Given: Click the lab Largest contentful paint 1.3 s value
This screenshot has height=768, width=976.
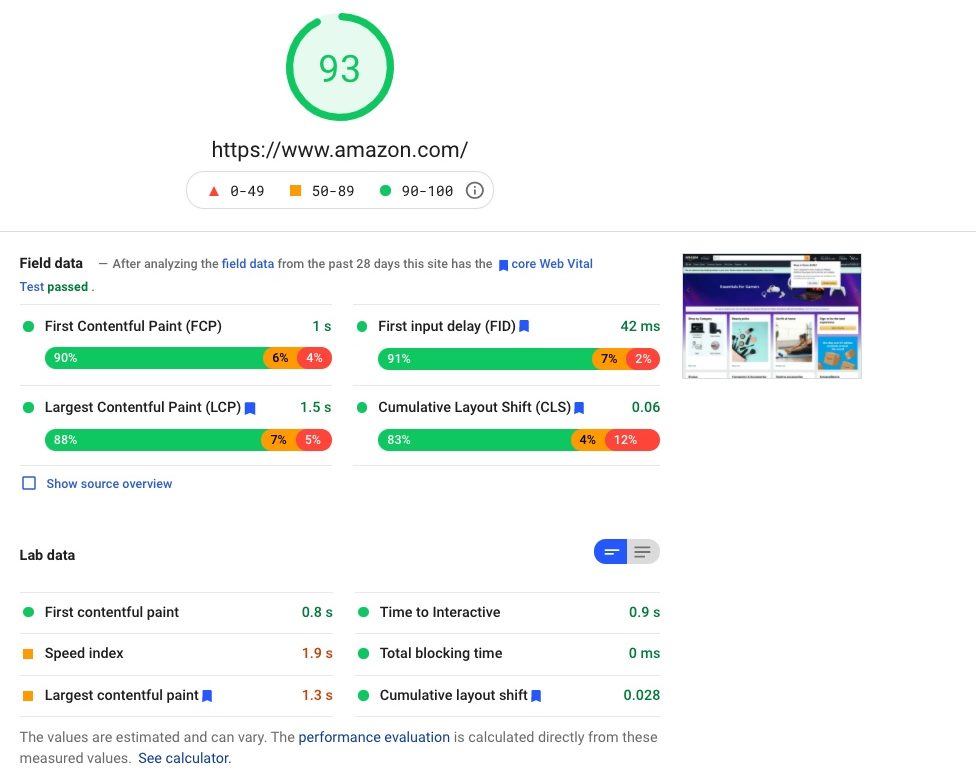Looking at the screenshot, I should tap(317, 695).
